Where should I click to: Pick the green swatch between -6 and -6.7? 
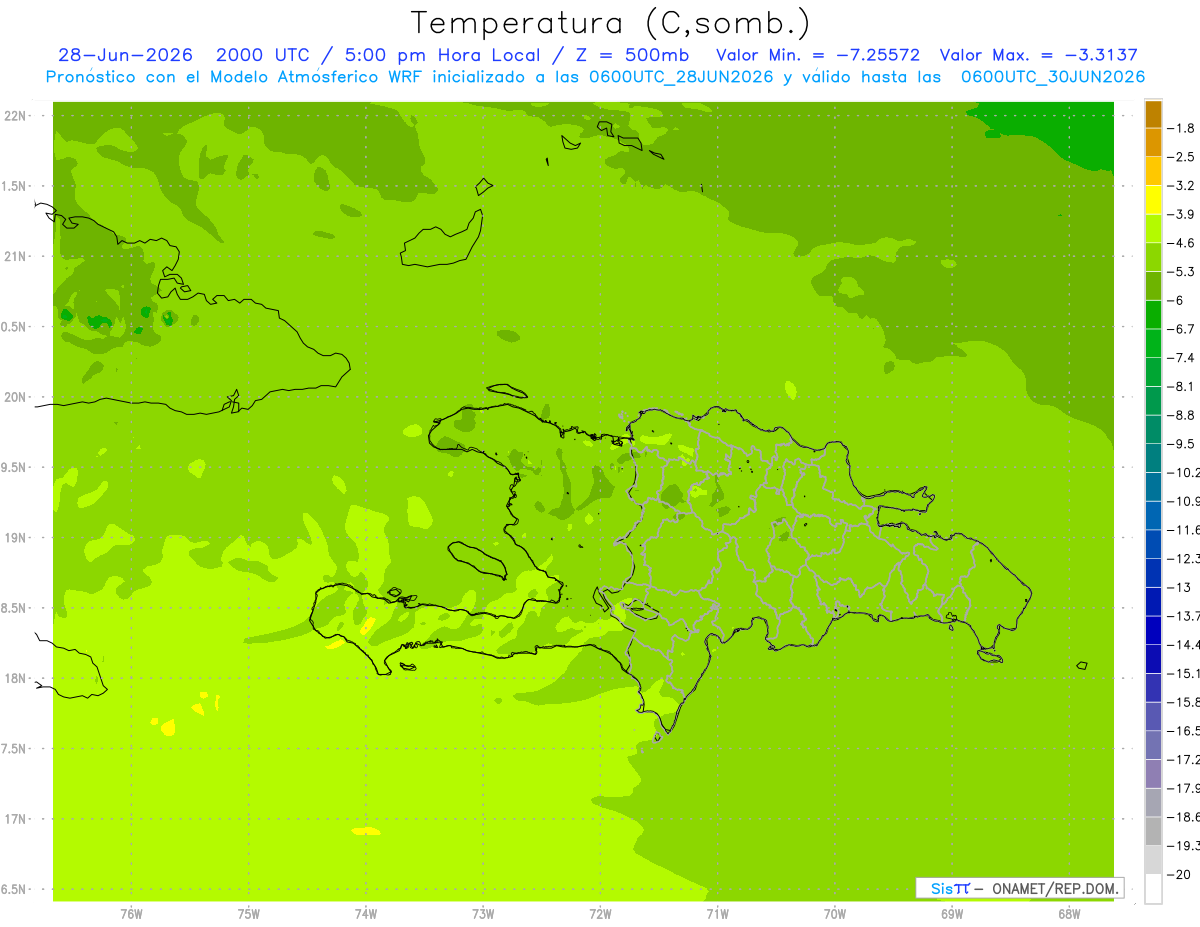click(x=1153, y=315)
